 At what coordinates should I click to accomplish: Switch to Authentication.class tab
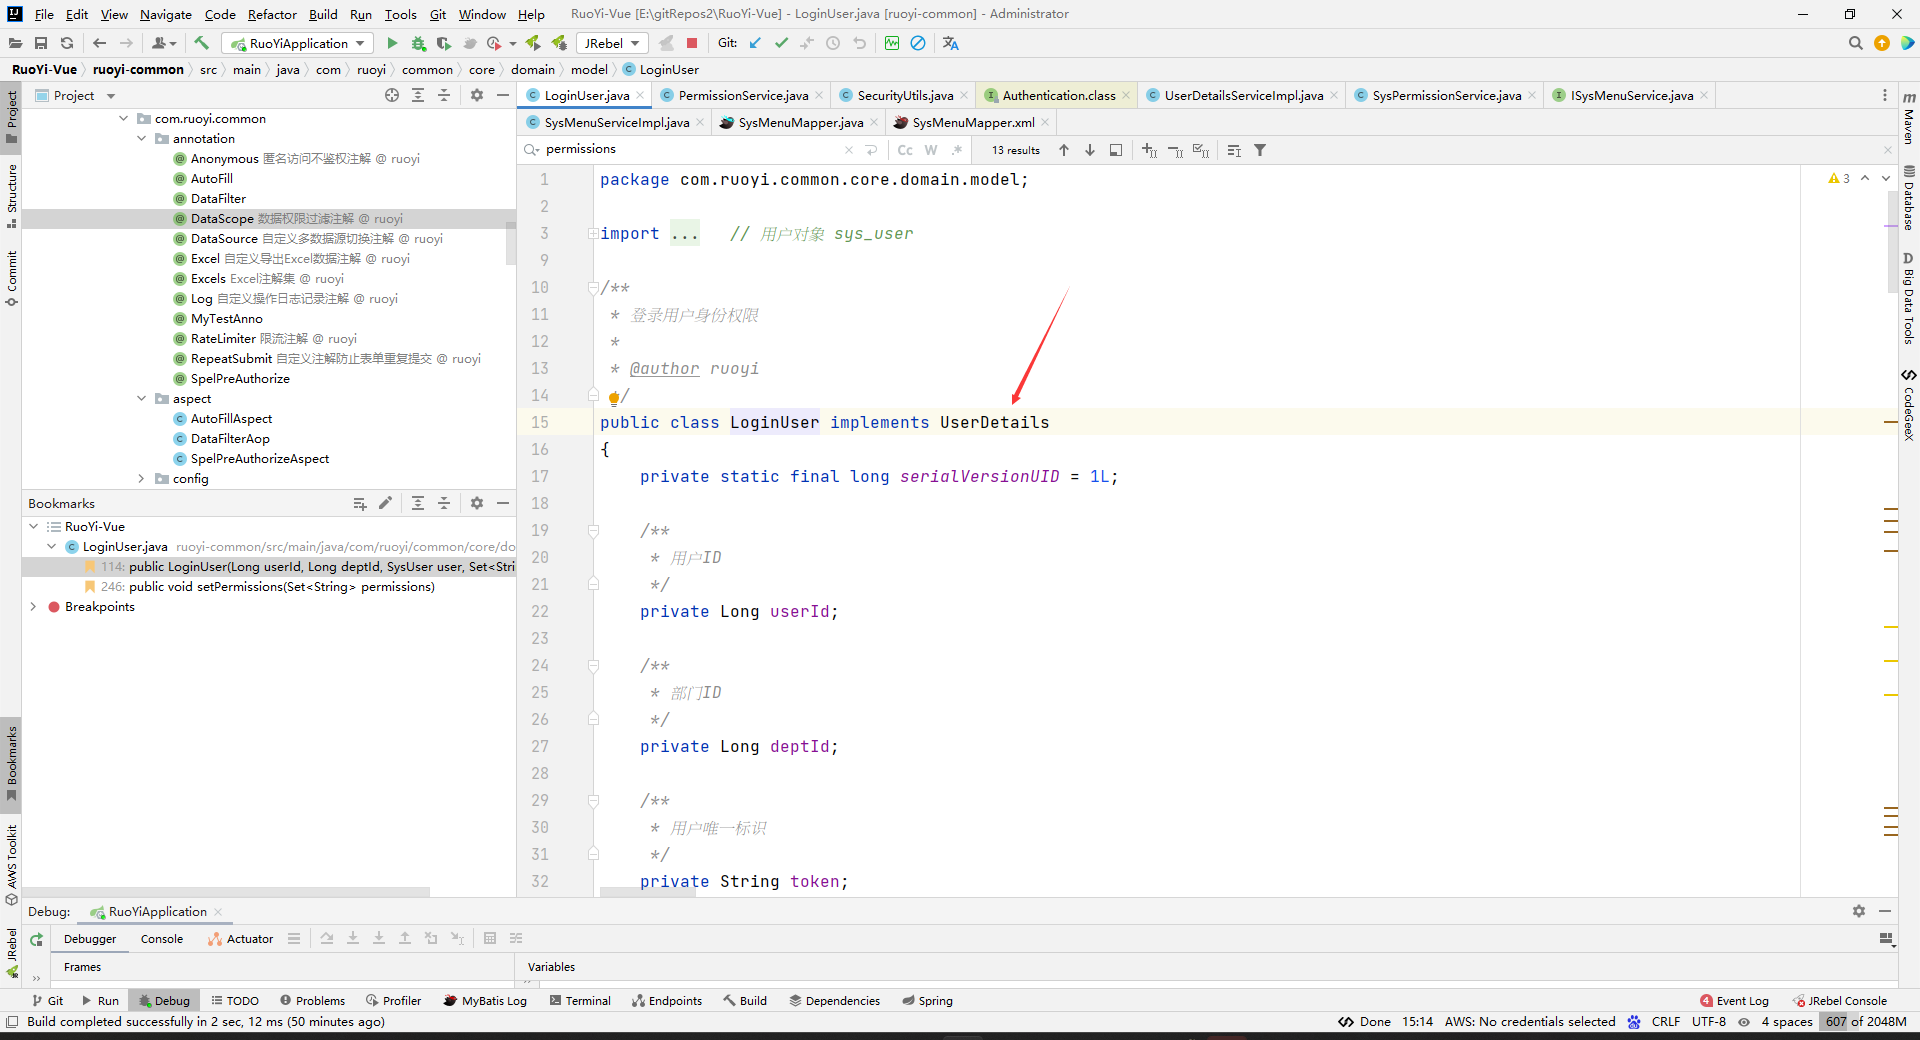[x=1058, y=95]
